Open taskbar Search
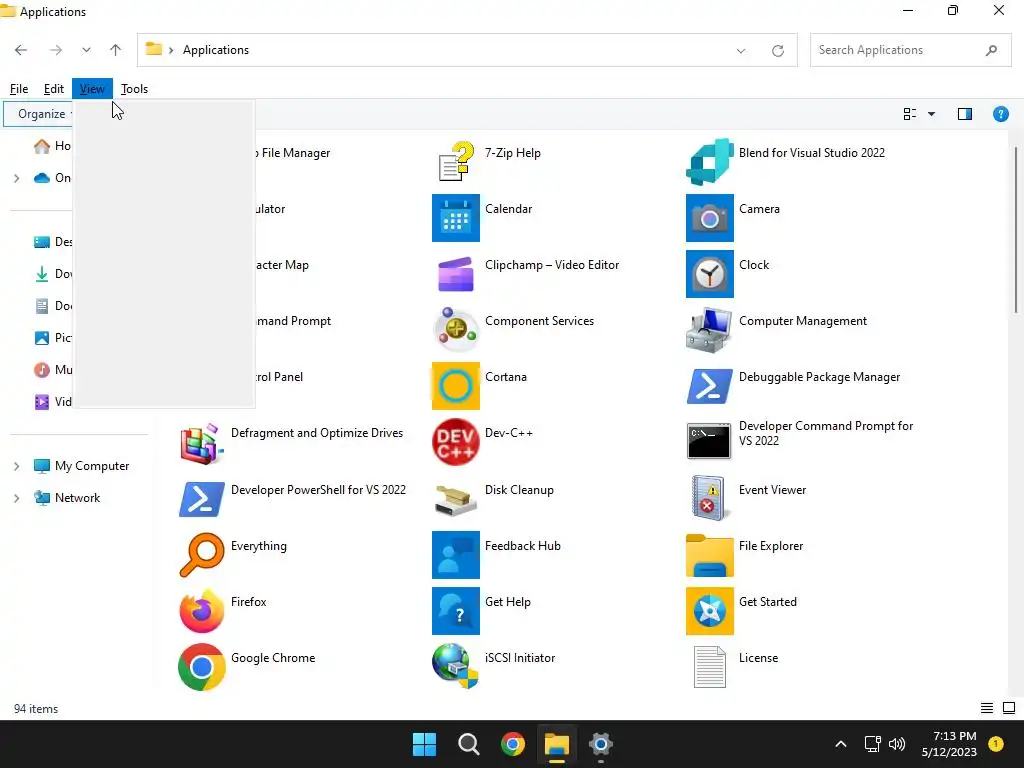1024x768 pixels. click(469, 744)
